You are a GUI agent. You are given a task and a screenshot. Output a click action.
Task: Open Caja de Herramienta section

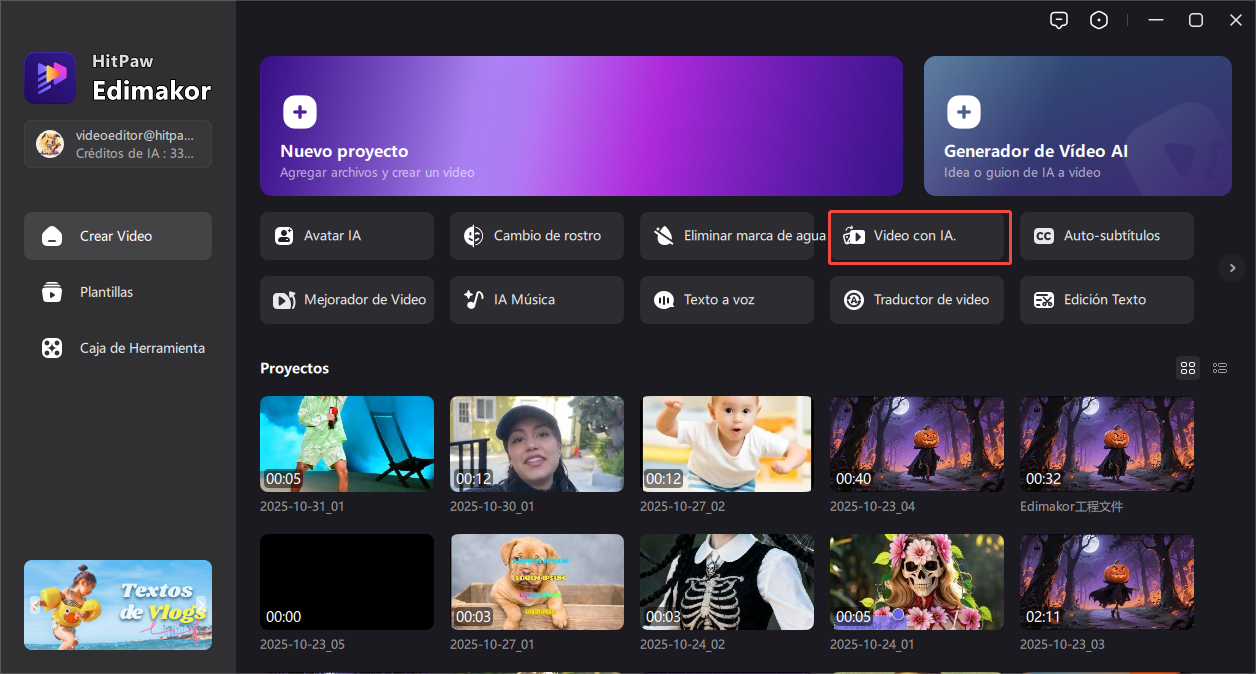(117, 348)
